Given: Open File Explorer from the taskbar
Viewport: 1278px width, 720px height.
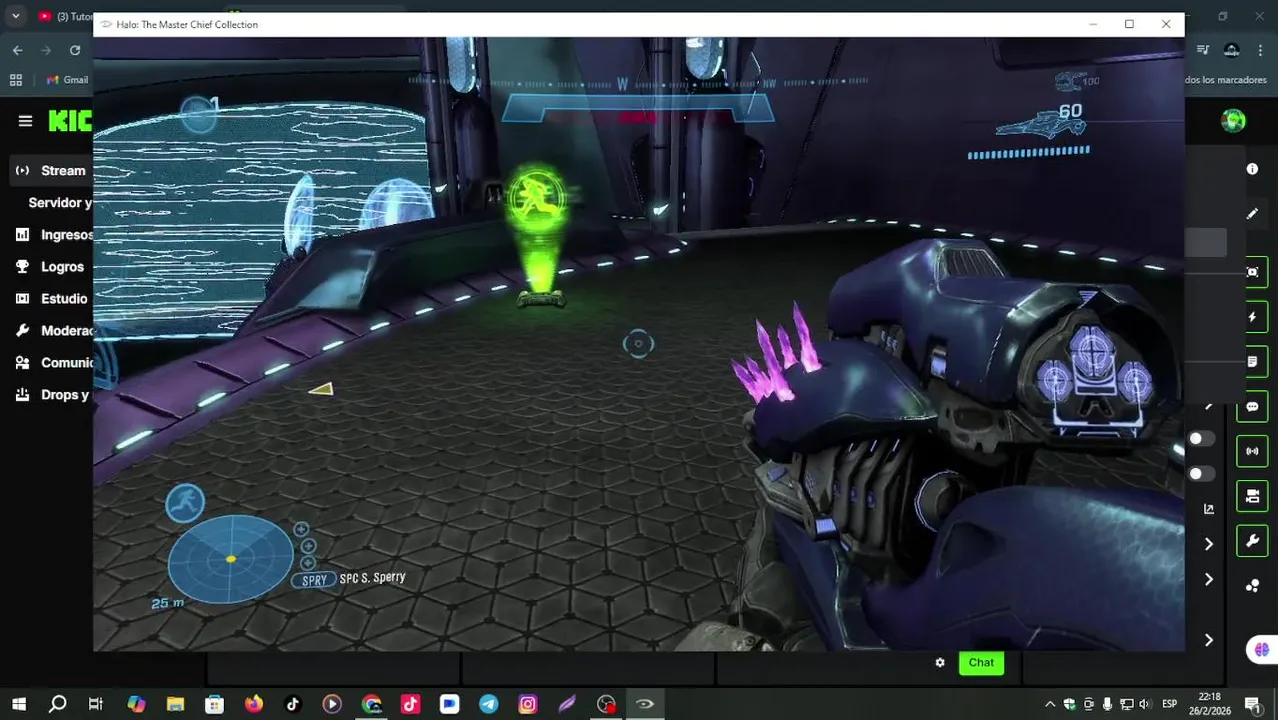Looking at the screenshot, I should 175,704.
